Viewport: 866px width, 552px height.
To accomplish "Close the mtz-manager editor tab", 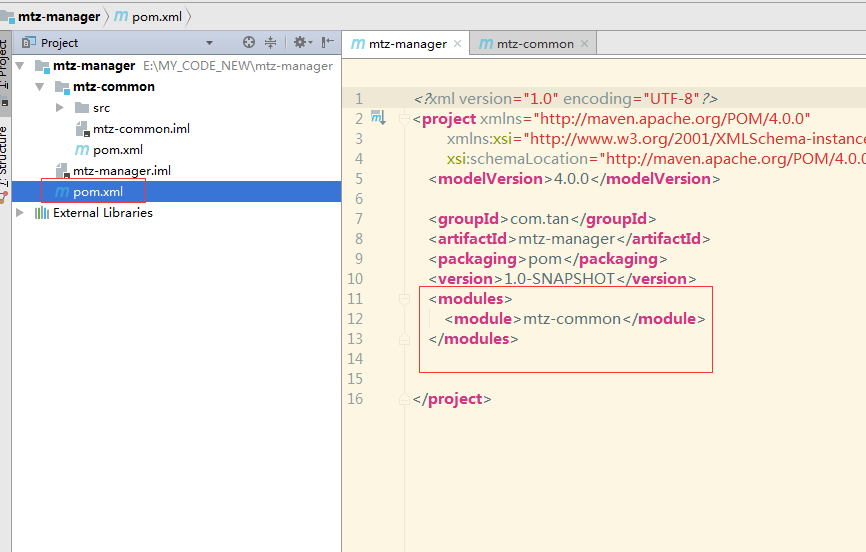I will point(458,44).
